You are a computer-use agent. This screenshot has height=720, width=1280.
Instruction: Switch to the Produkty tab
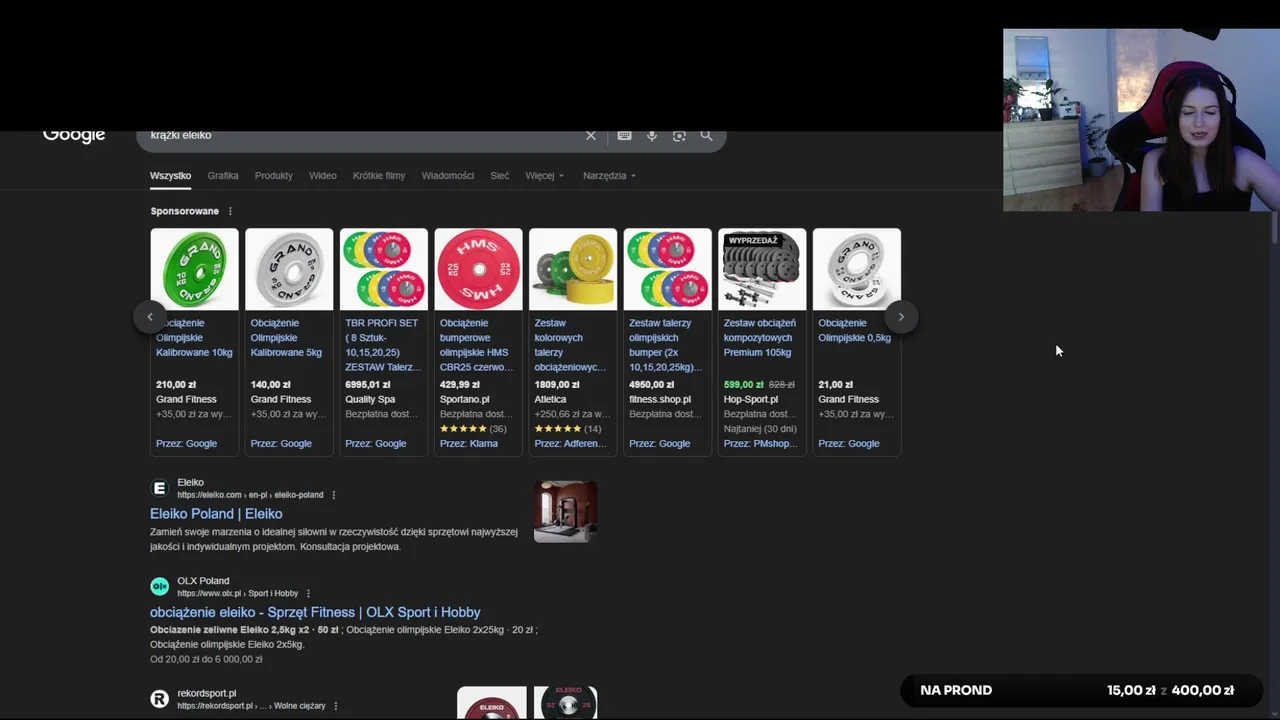274,176
